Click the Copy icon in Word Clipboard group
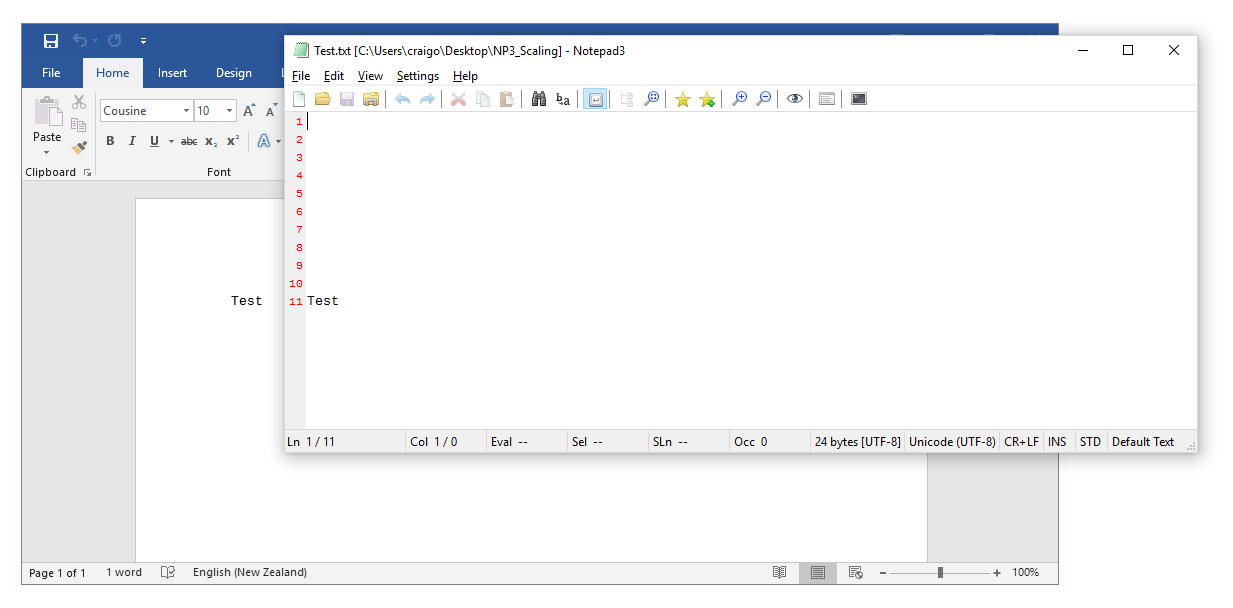The image size is (1233, 608). pyautogui.click(x=79, y=125)
